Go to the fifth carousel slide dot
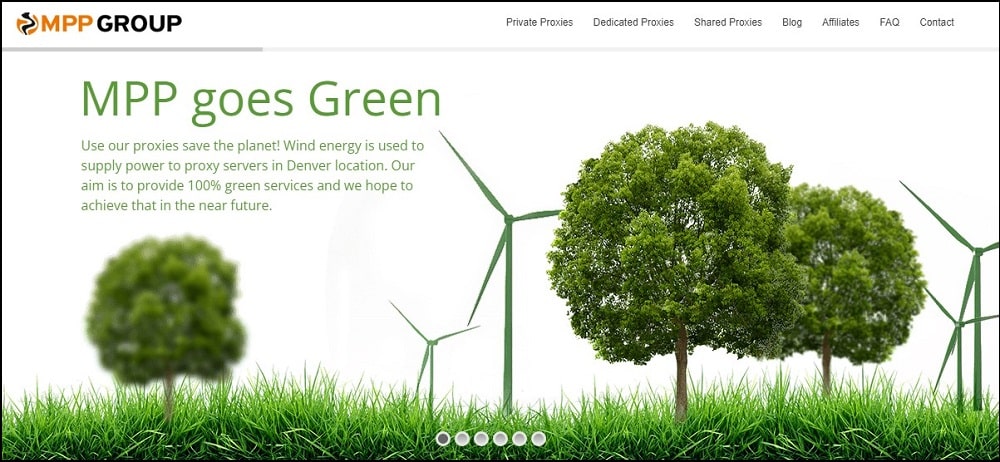This screenshot has width=1000, height=462. [519, 438]
